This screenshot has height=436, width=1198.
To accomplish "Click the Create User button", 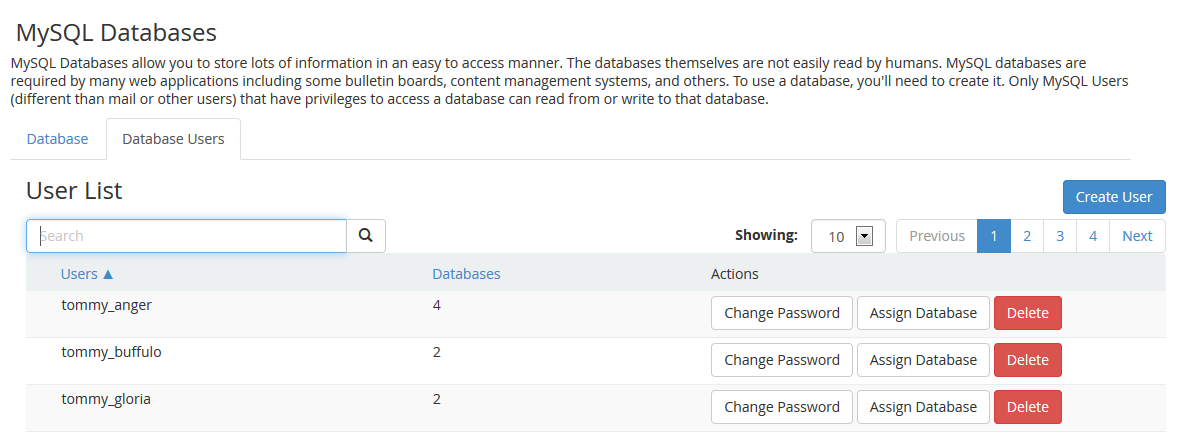I will (1114, 197).
